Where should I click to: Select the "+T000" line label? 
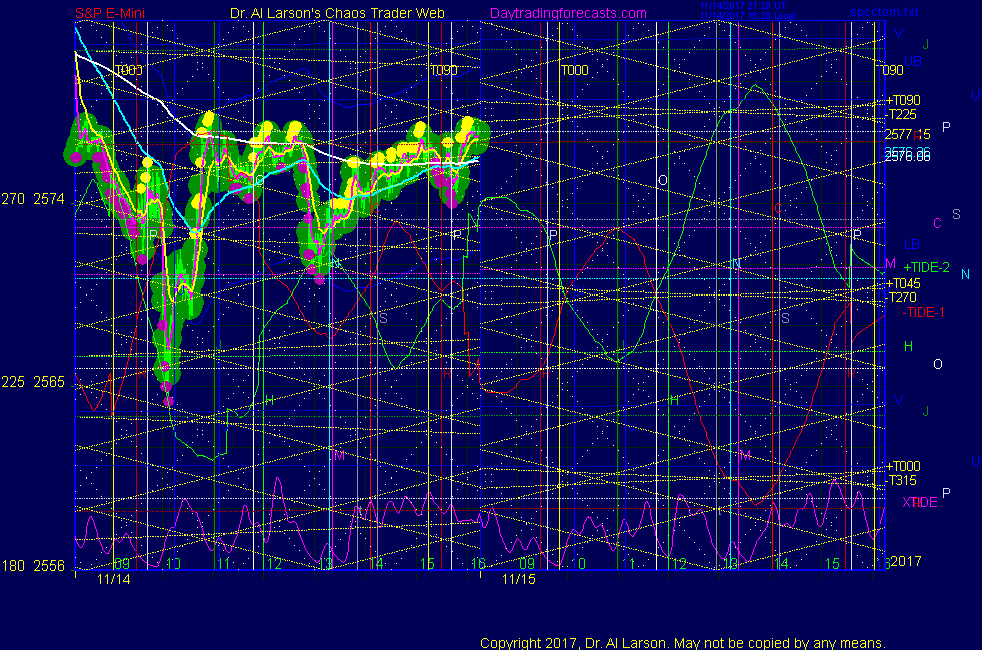903,466
